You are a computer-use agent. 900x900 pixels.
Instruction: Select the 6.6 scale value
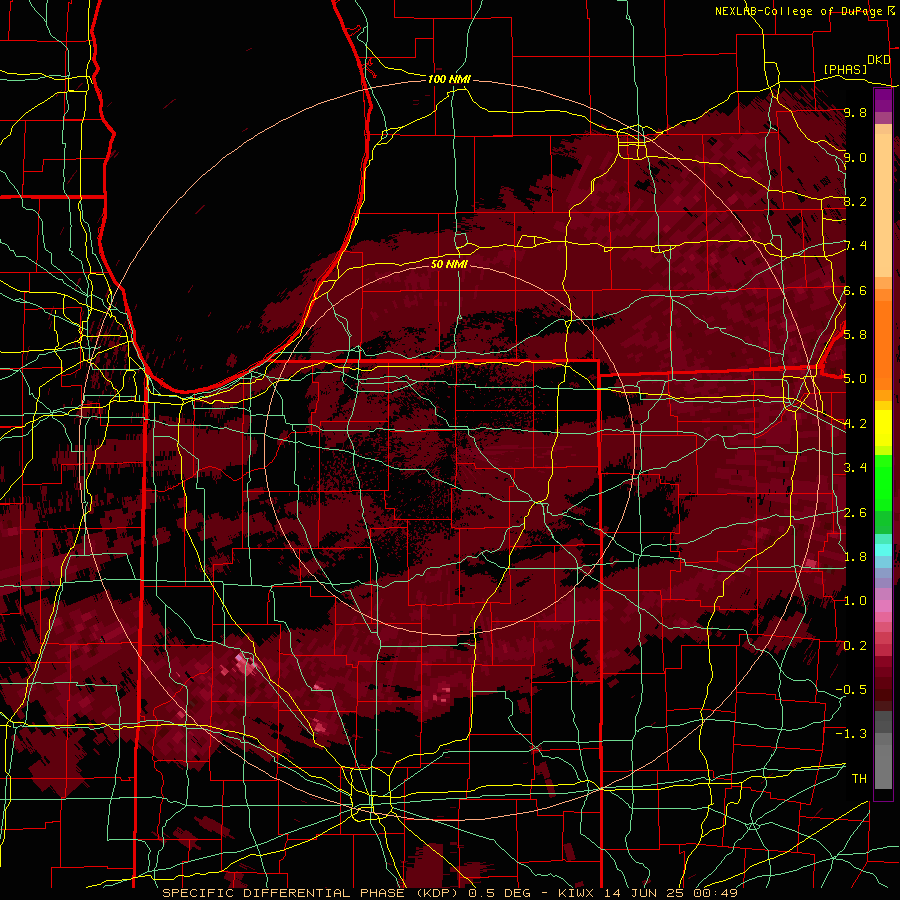tap(855, 290)
